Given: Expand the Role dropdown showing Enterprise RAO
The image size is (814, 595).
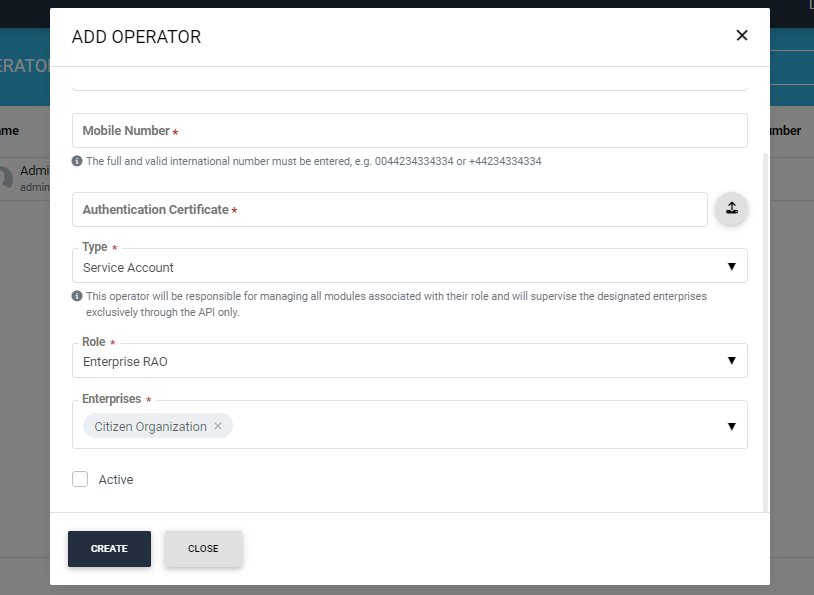Looking at the screenshot, I should click(410, 361).
